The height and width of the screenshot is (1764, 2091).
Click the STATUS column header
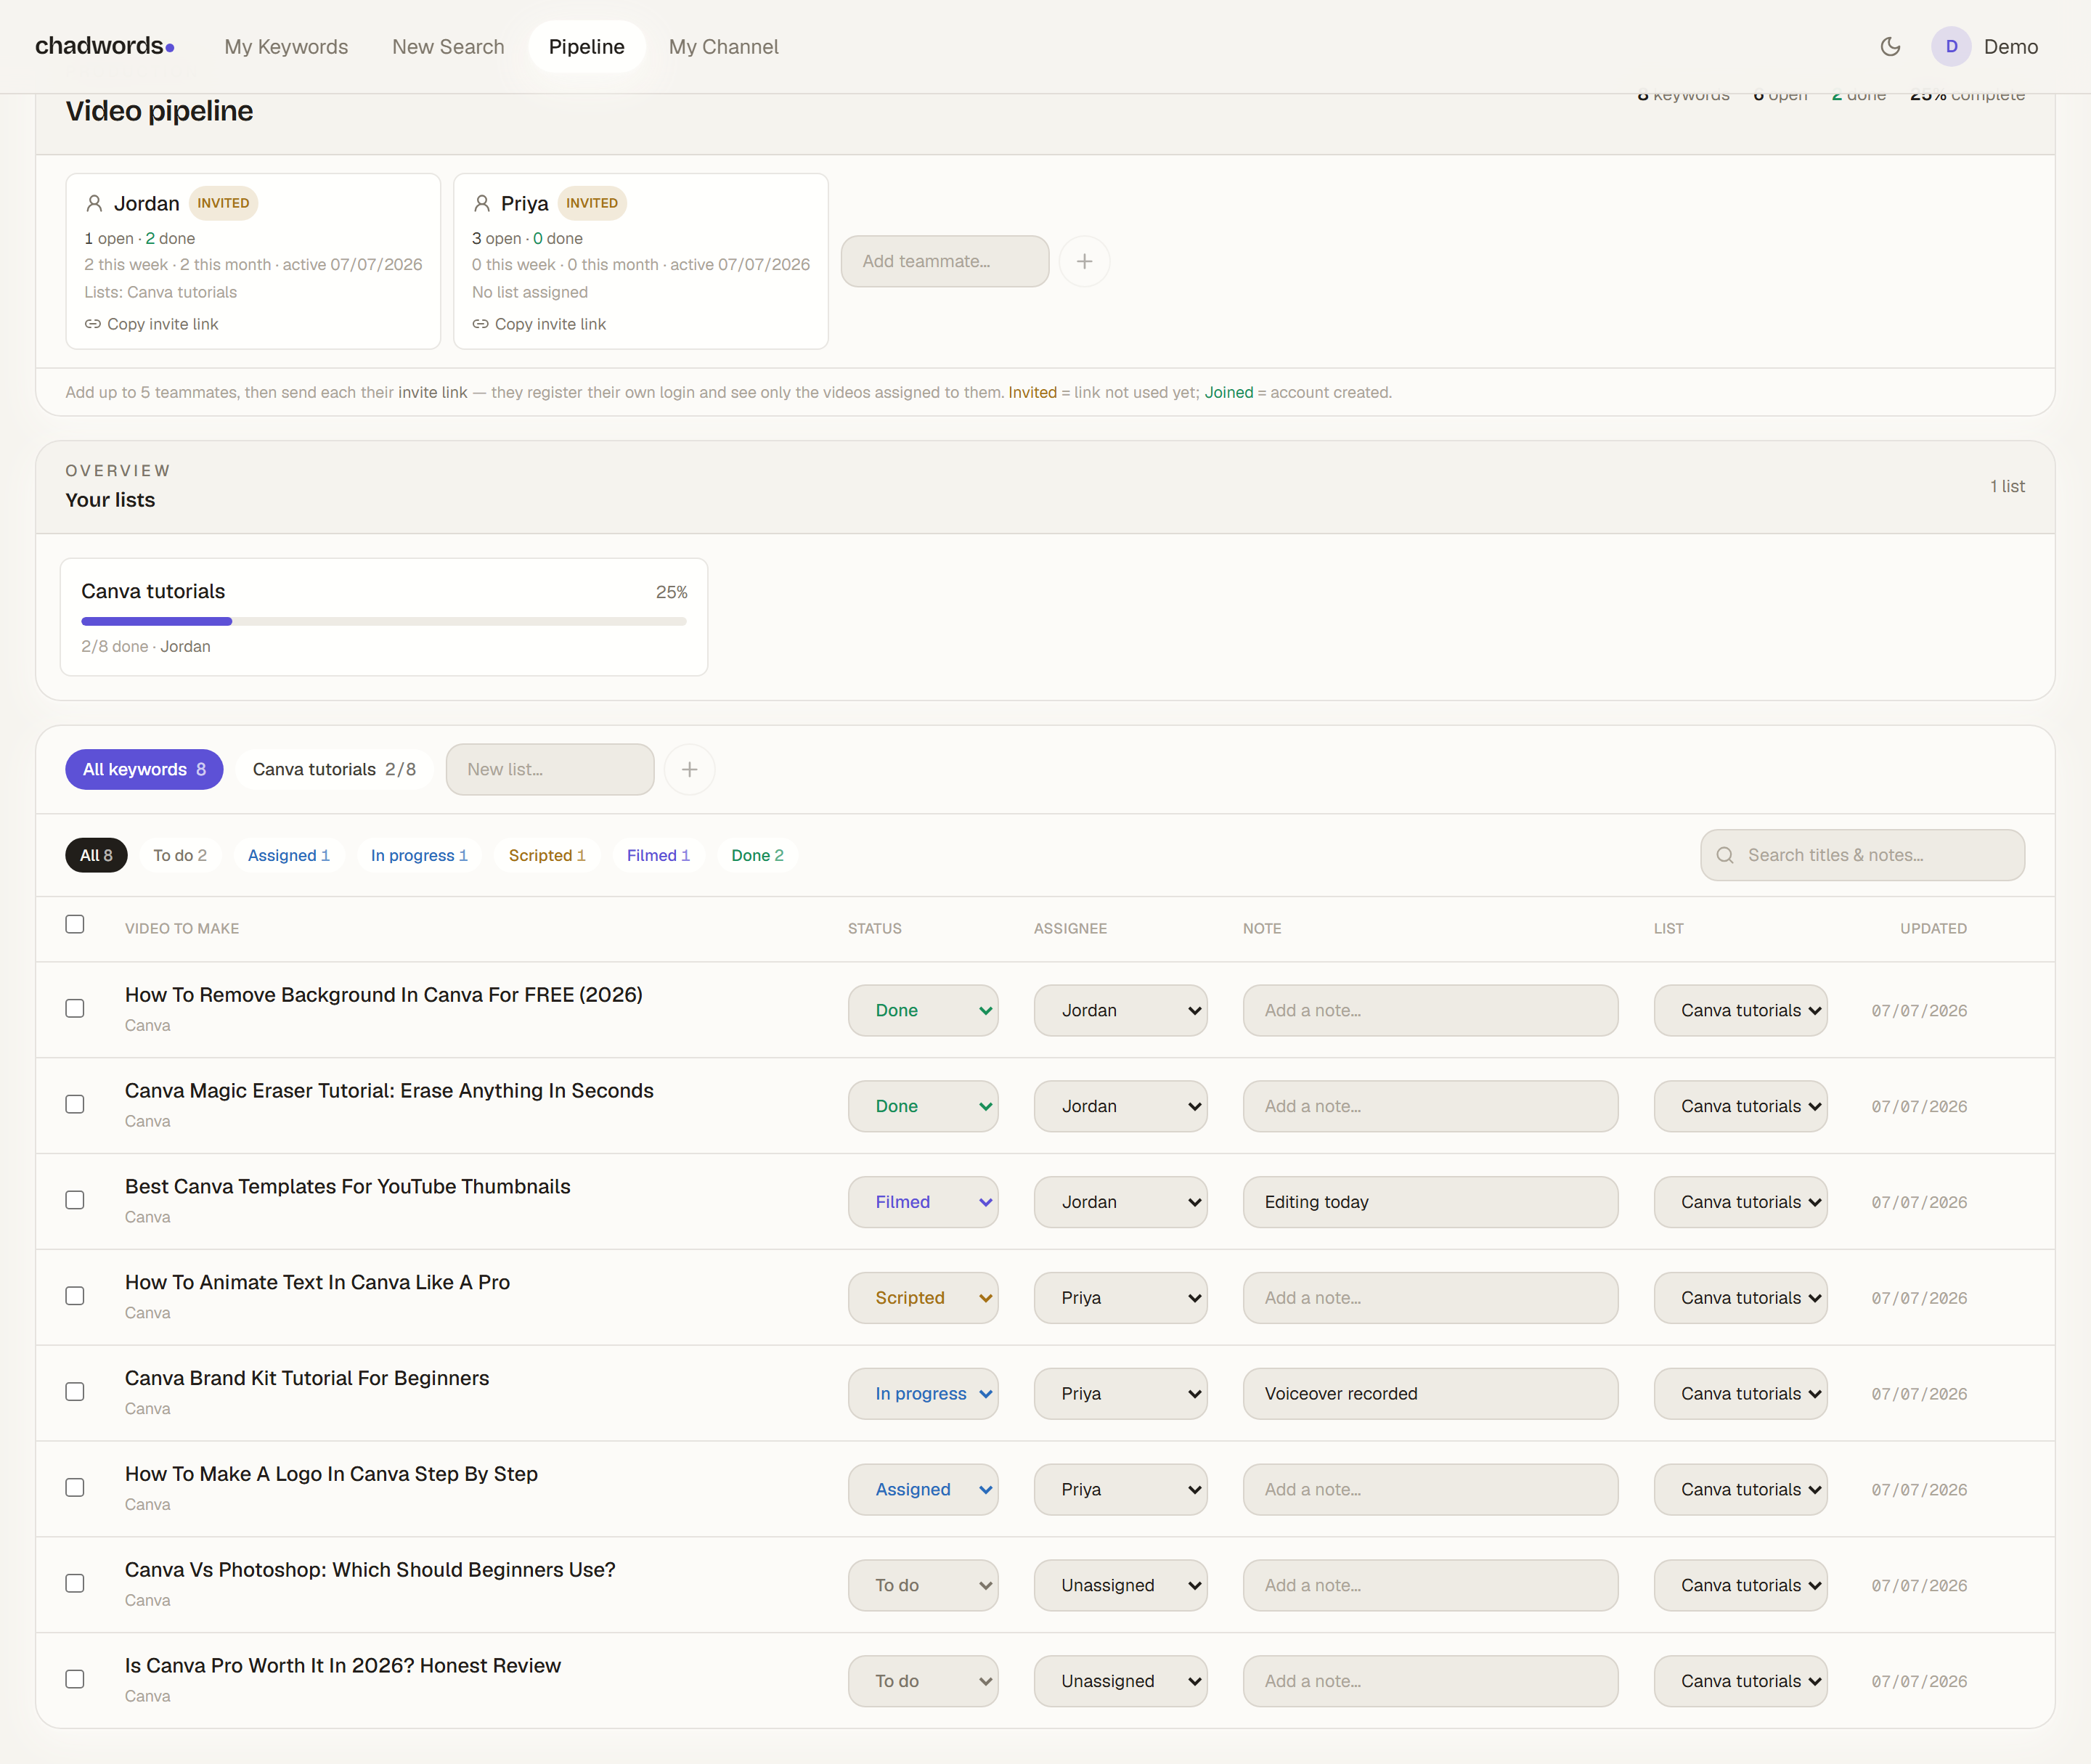(x=875, y=928)
